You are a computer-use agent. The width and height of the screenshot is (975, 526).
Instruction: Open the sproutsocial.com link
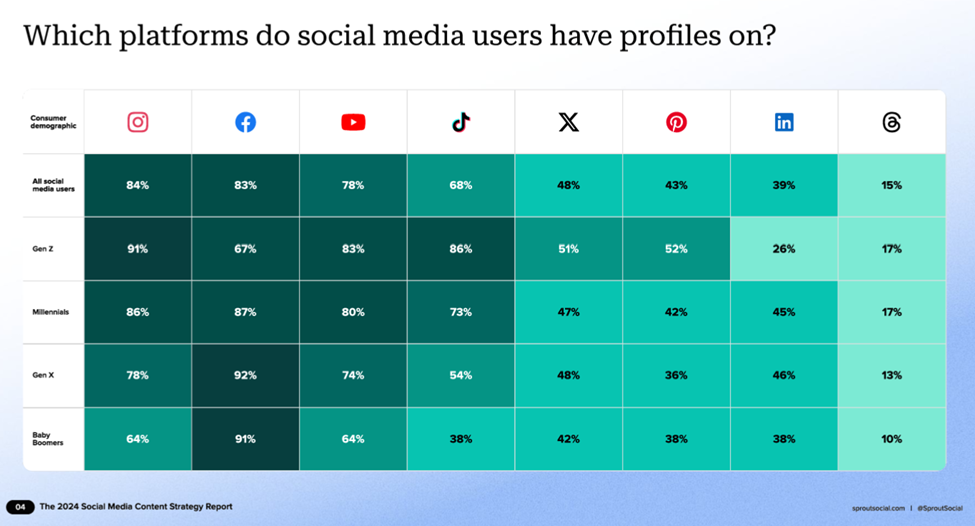tap(878, 508)
